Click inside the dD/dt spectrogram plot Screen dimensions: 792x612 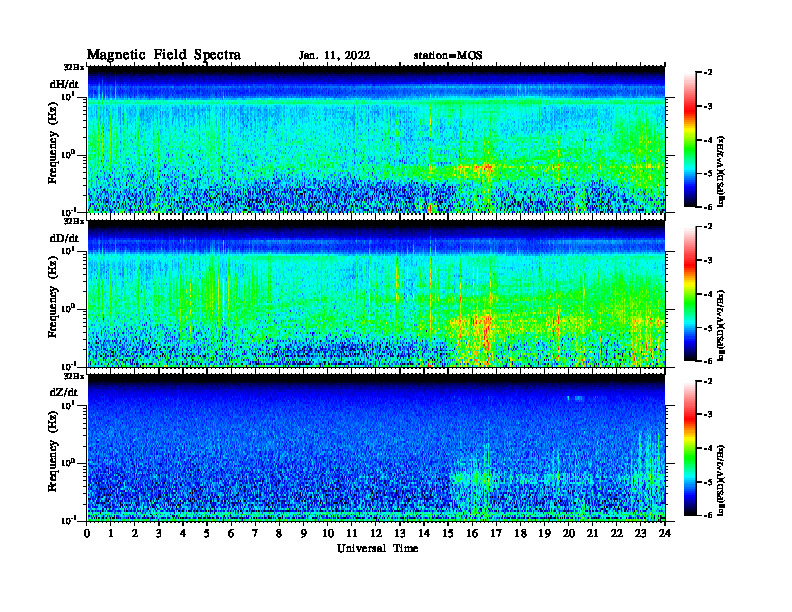coord(376,293)
